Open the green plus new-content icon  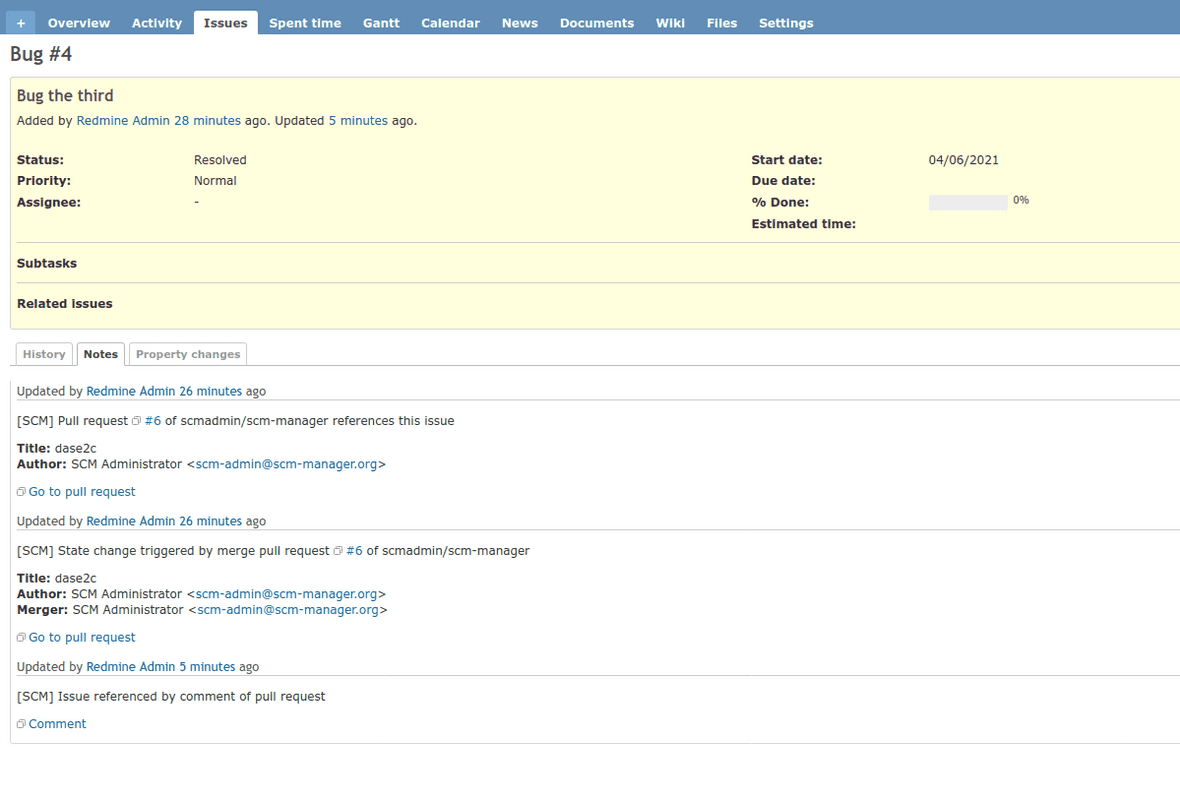19,21
